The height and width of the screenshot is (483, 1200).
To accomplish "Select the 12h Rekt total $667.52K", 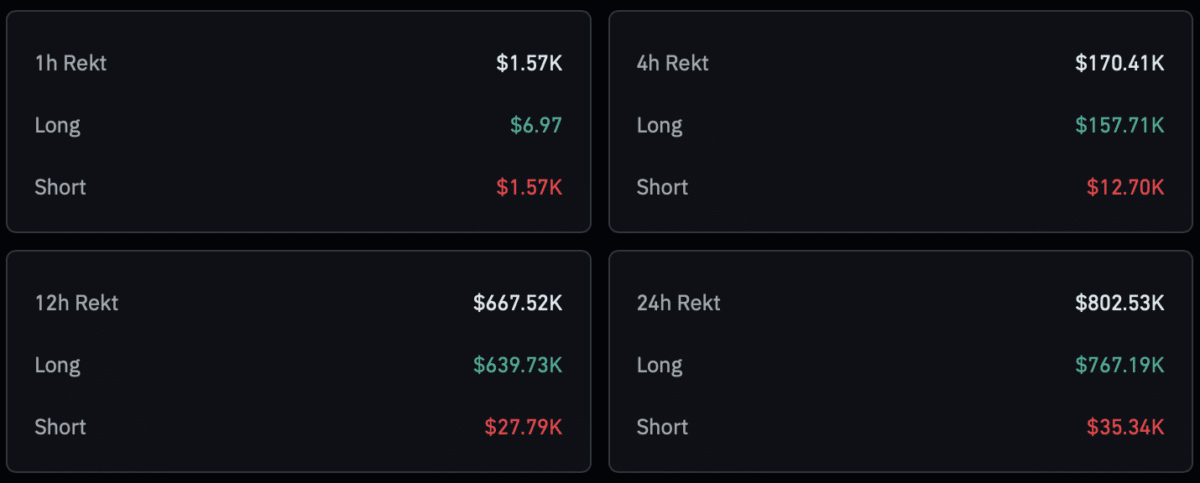I will pos(518,303).
